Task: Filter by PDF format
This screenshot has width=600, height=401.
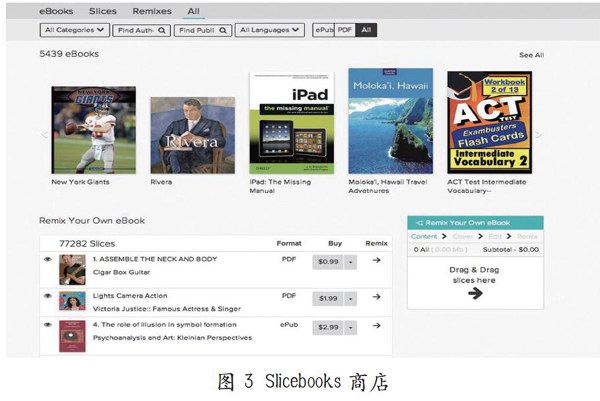Action: (345, 30)
